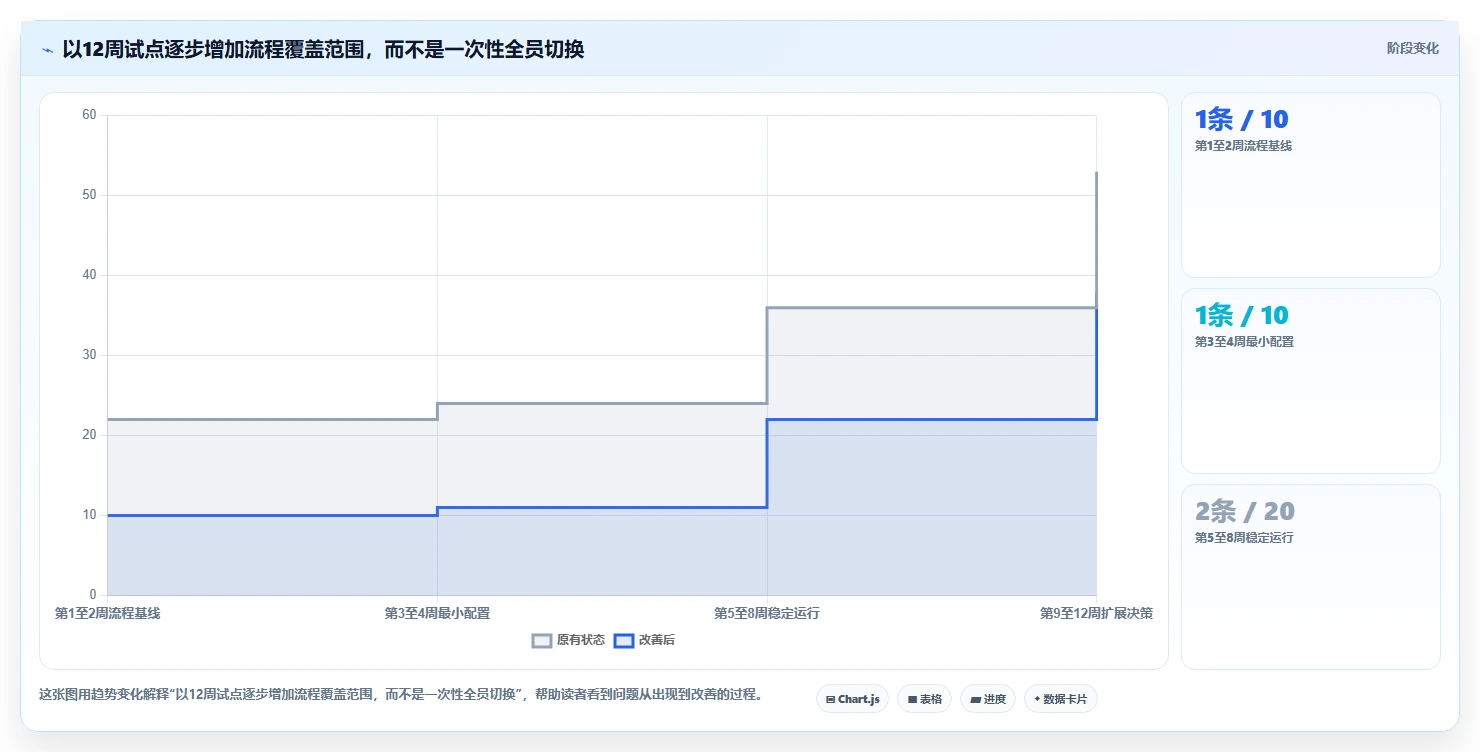
Task: Click the chart description text below the chart
Action: (x=401, y=694)
